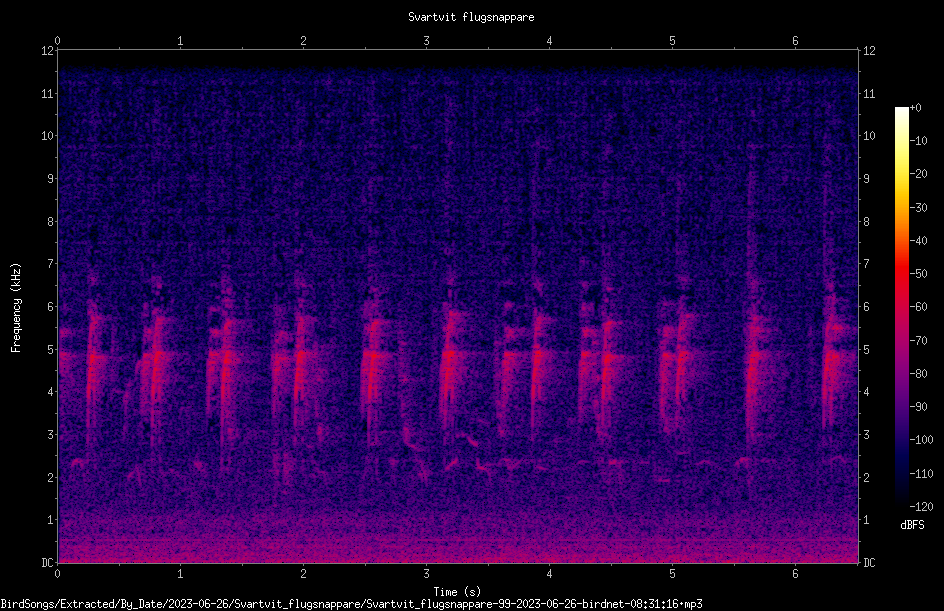Click the -30 value on the color scale
Image resolution: width=944 pixels, height=611 pixels.
tap(919, 208)
